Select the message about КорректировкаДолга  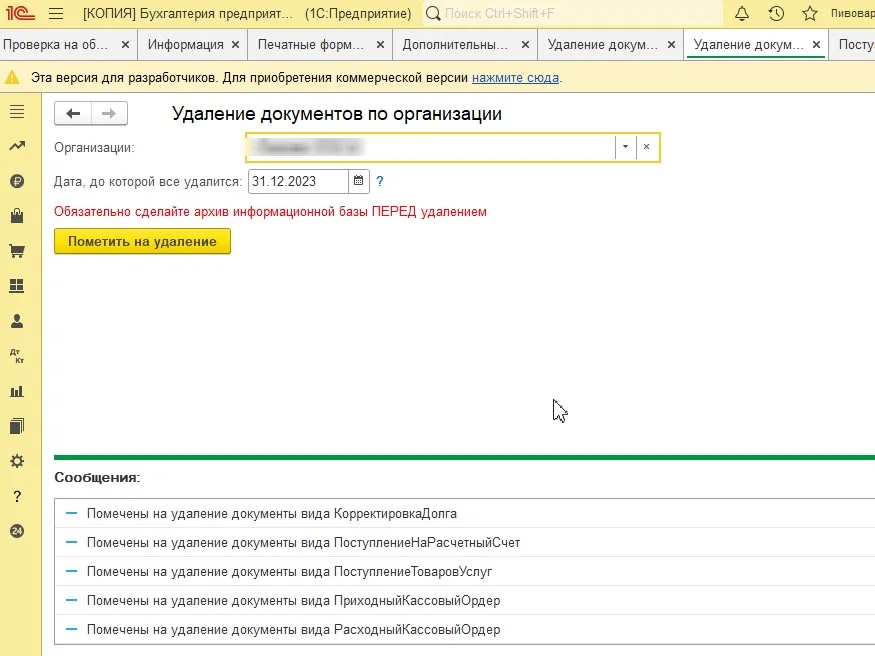click(464, 514)
